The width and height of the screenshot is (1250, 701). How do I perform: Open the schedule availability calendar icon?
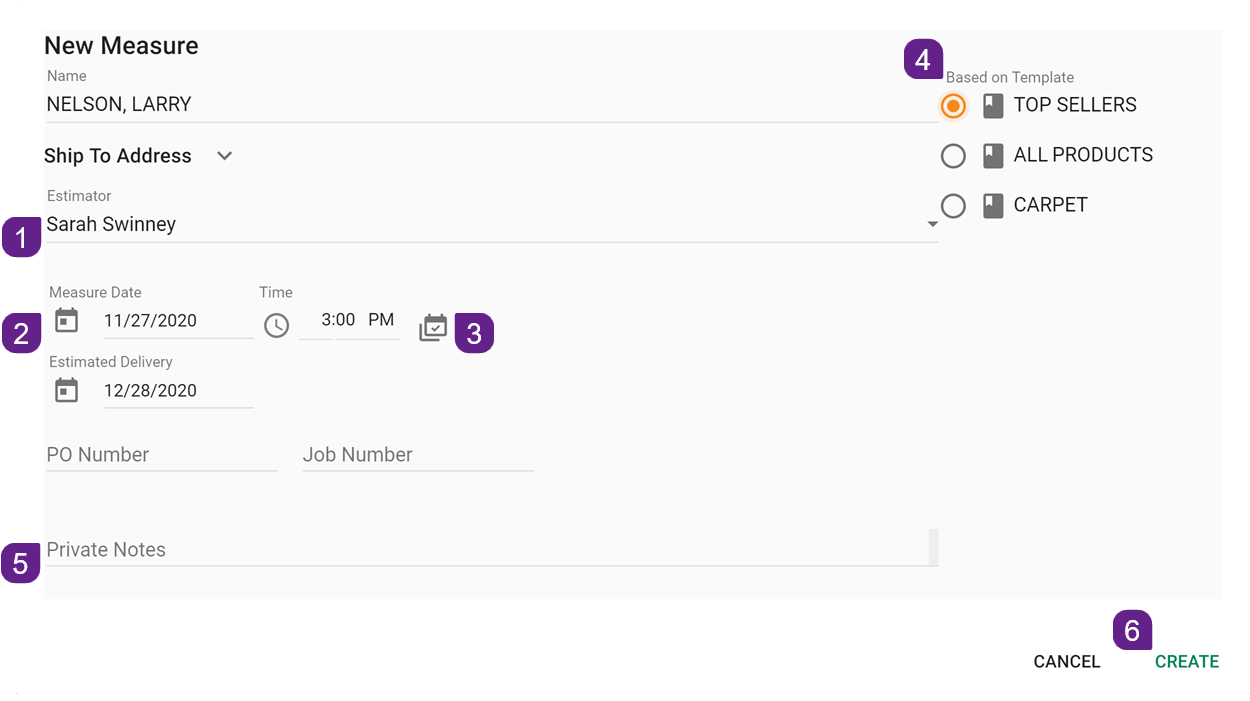point(433,327)
